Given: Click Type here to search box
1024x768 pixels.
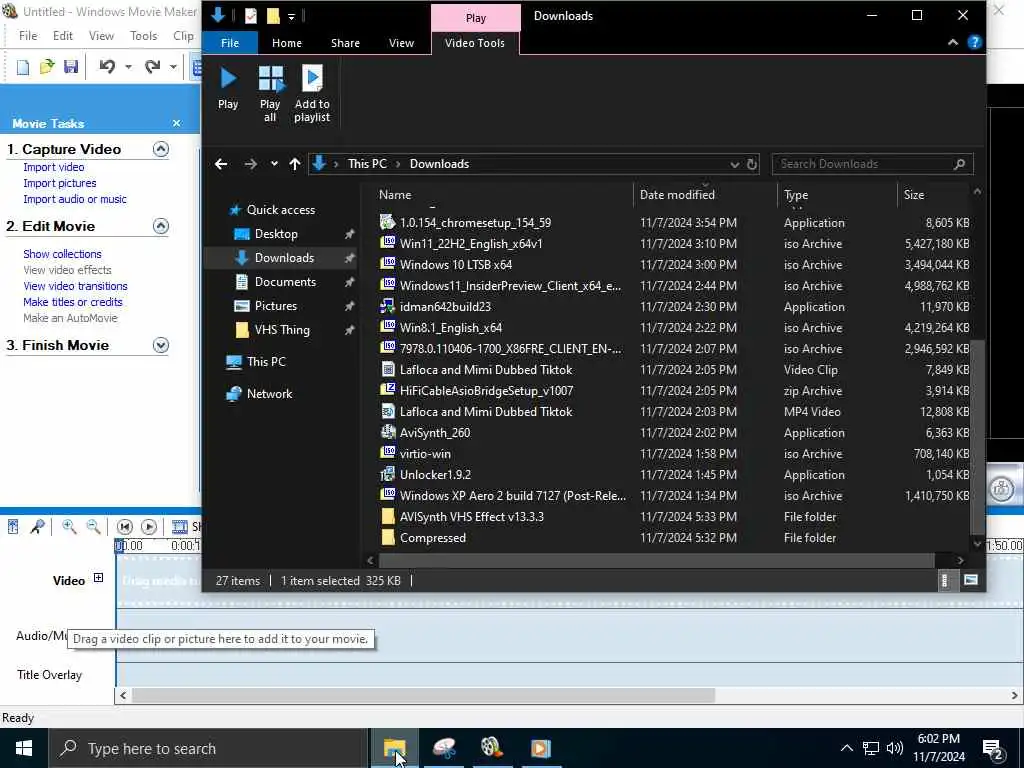Looking at the screenshot, I should tap(209, 748).
